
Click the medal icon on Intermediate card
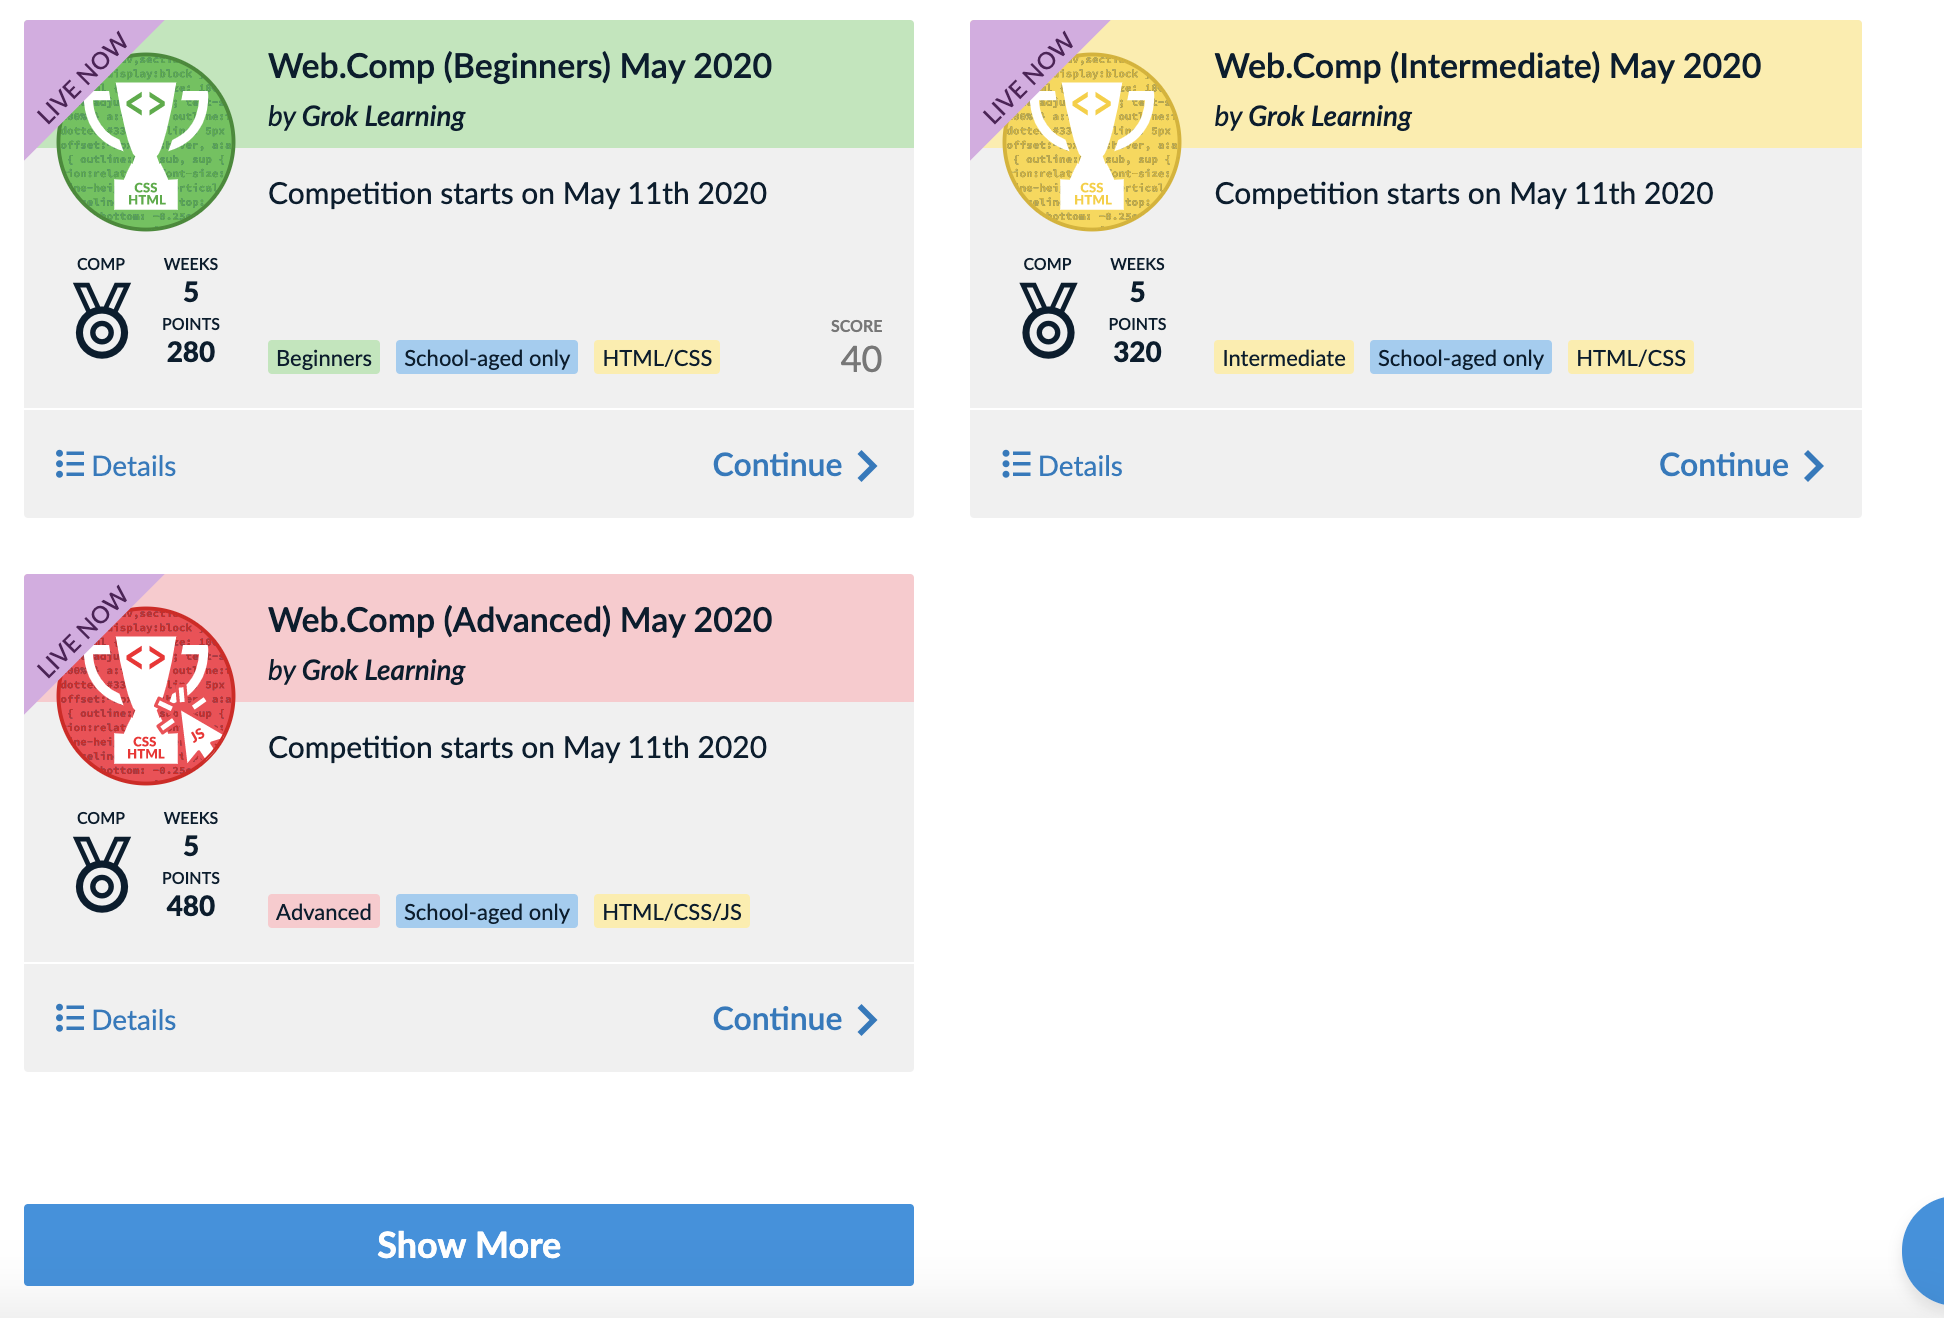[x=1048, y=320]
